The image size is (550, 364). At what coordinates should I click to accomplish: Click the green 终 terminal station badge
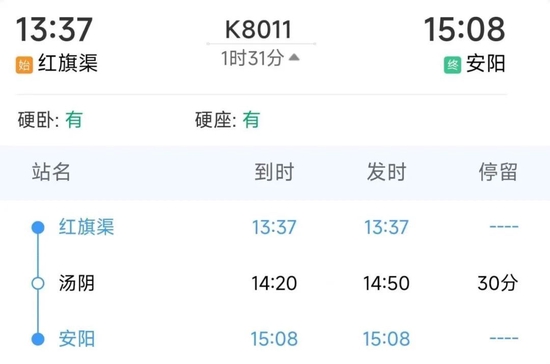point(452,65)
